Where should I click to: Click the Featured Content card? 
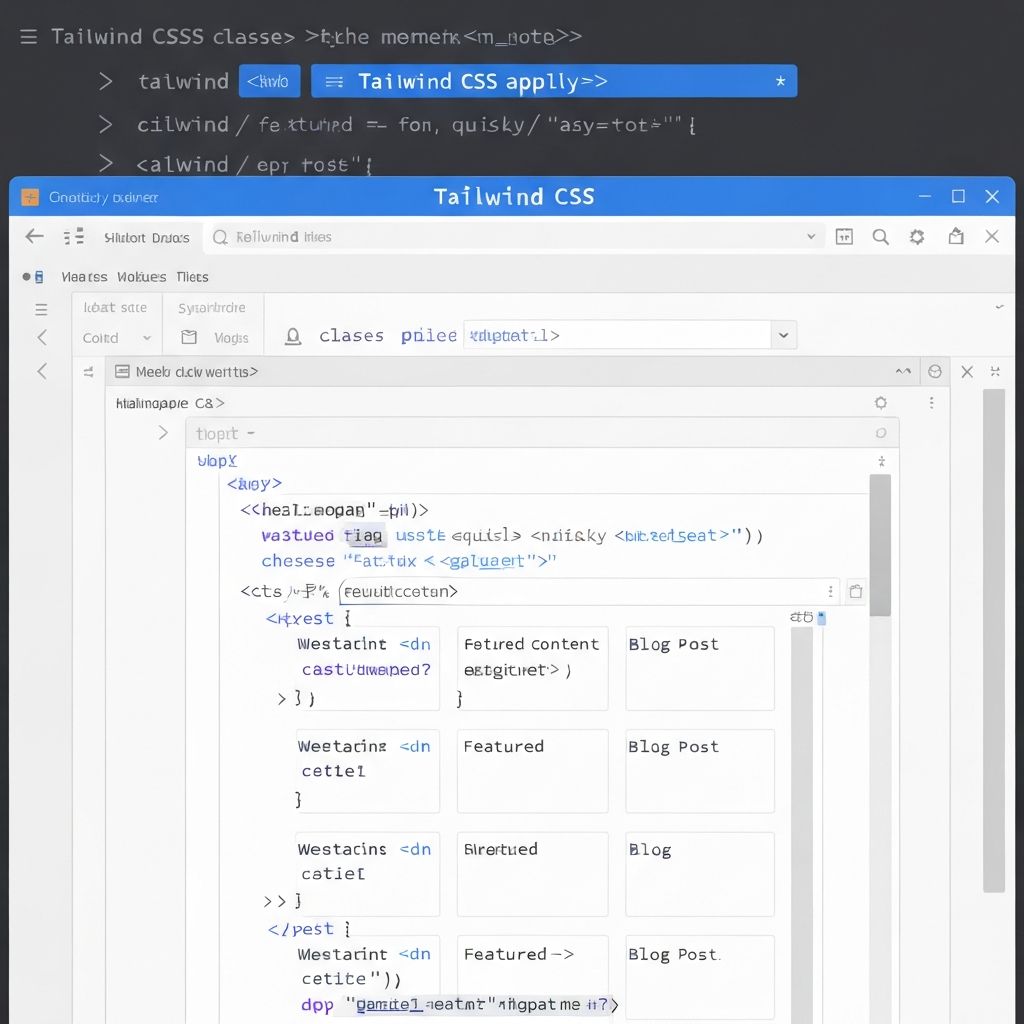pos(532,669)
